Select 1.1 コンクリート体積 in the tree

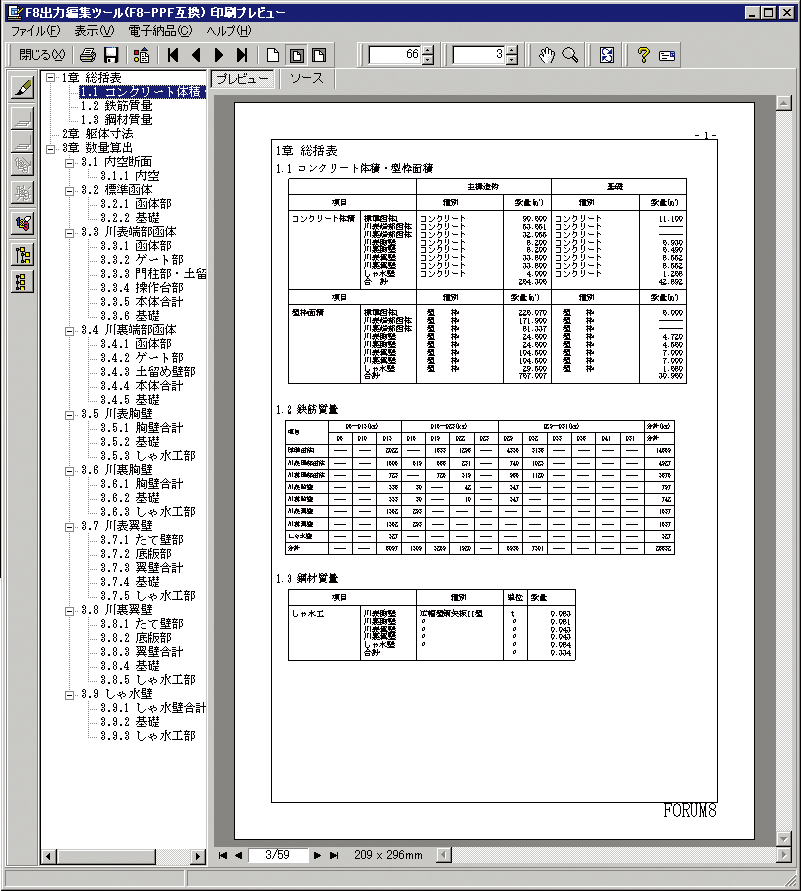pyautogui.click(x=142, y=92)
